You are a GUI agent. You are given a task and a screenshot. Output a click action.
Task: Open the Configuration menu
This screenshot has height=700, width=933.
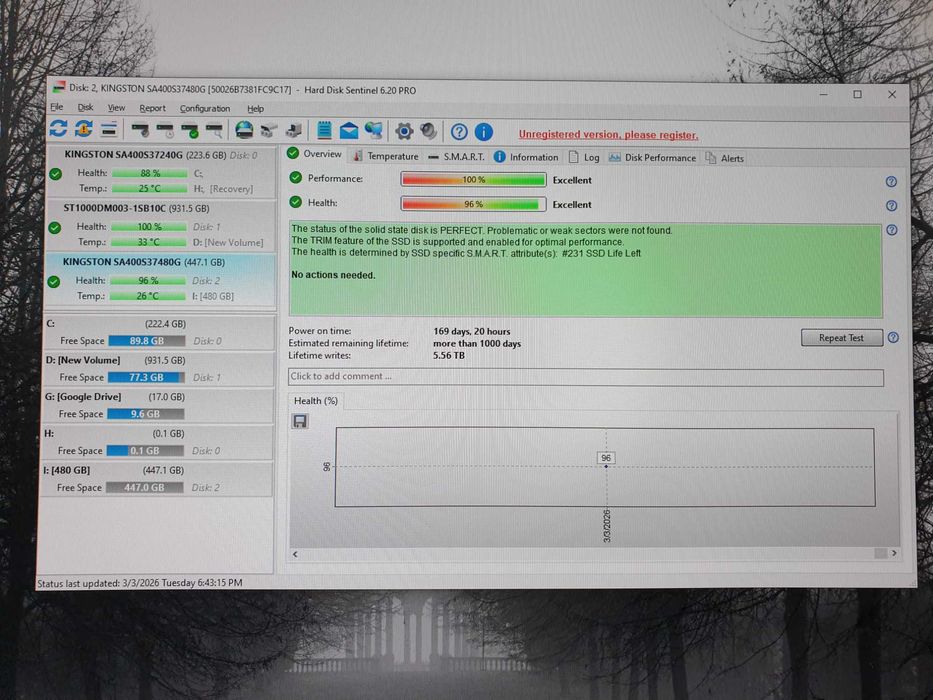tap(205, 108)
